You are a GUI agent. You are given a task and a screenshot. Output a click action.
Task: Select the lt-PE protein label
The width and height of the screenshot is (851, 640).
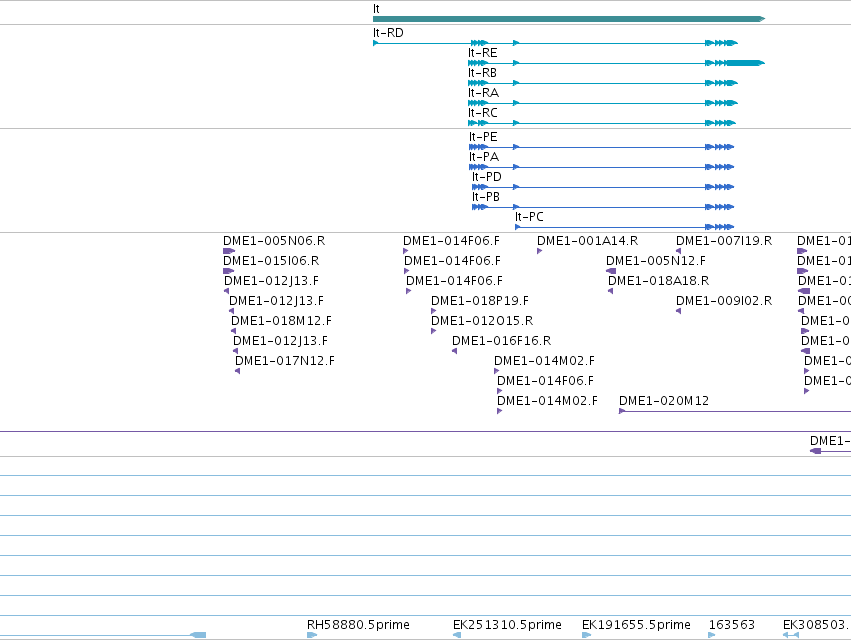[483, 137]
